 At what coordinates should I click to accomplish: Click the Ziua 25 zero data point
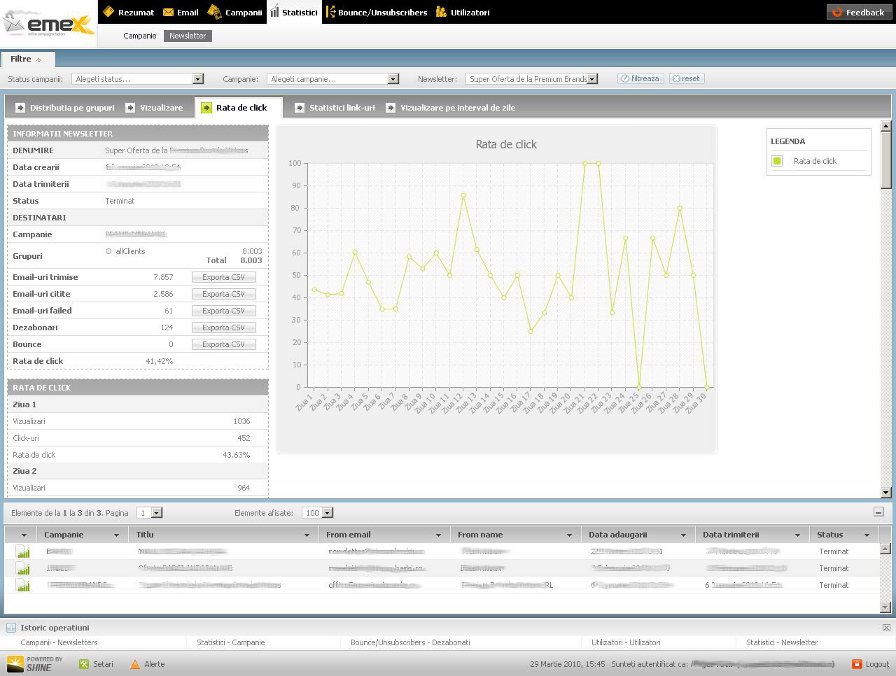pyautogui.click(x=639, y=387)
